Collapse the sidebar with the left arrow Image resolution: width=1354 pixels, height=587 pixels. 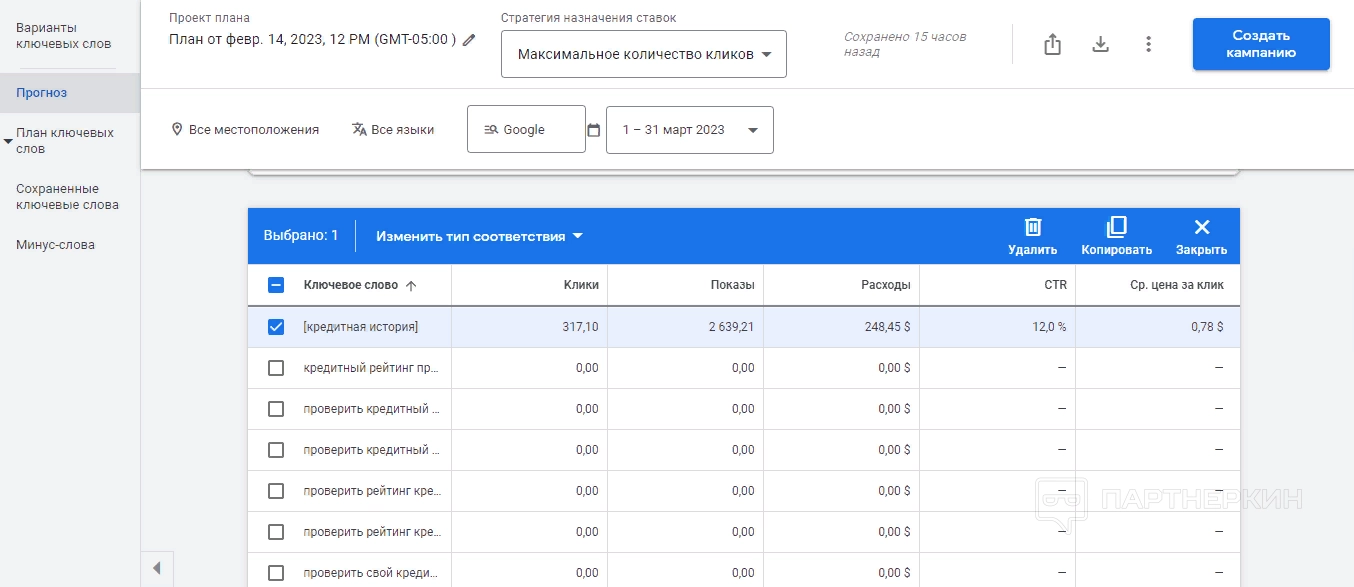point(157,568)
